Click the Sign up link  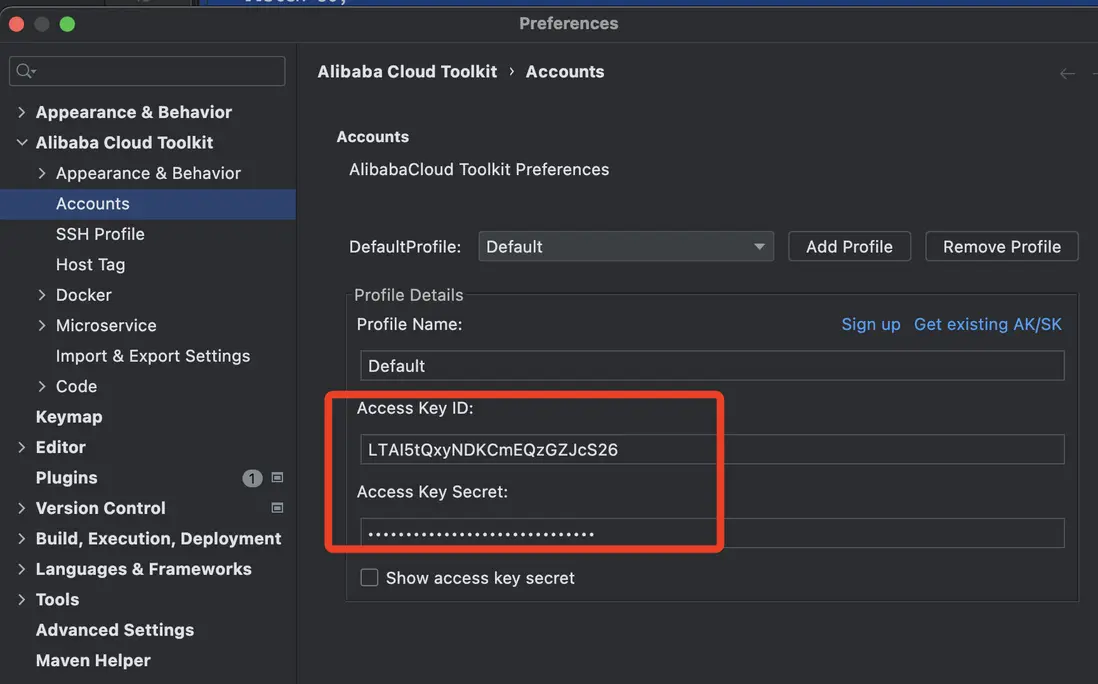click(x=870, y=324)
